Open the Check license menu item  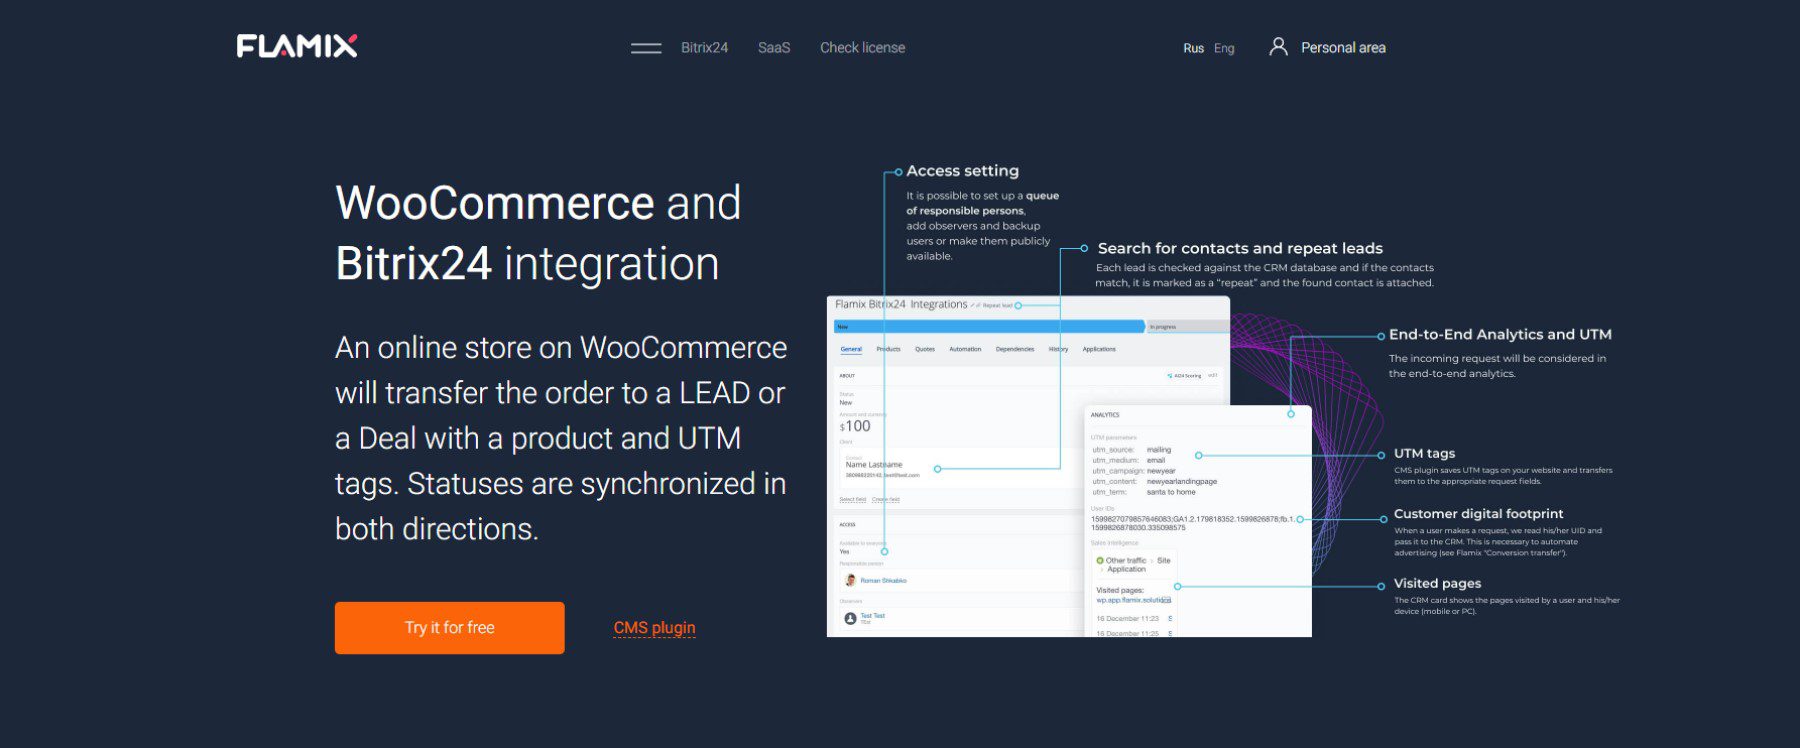click(x=862, y=48)
